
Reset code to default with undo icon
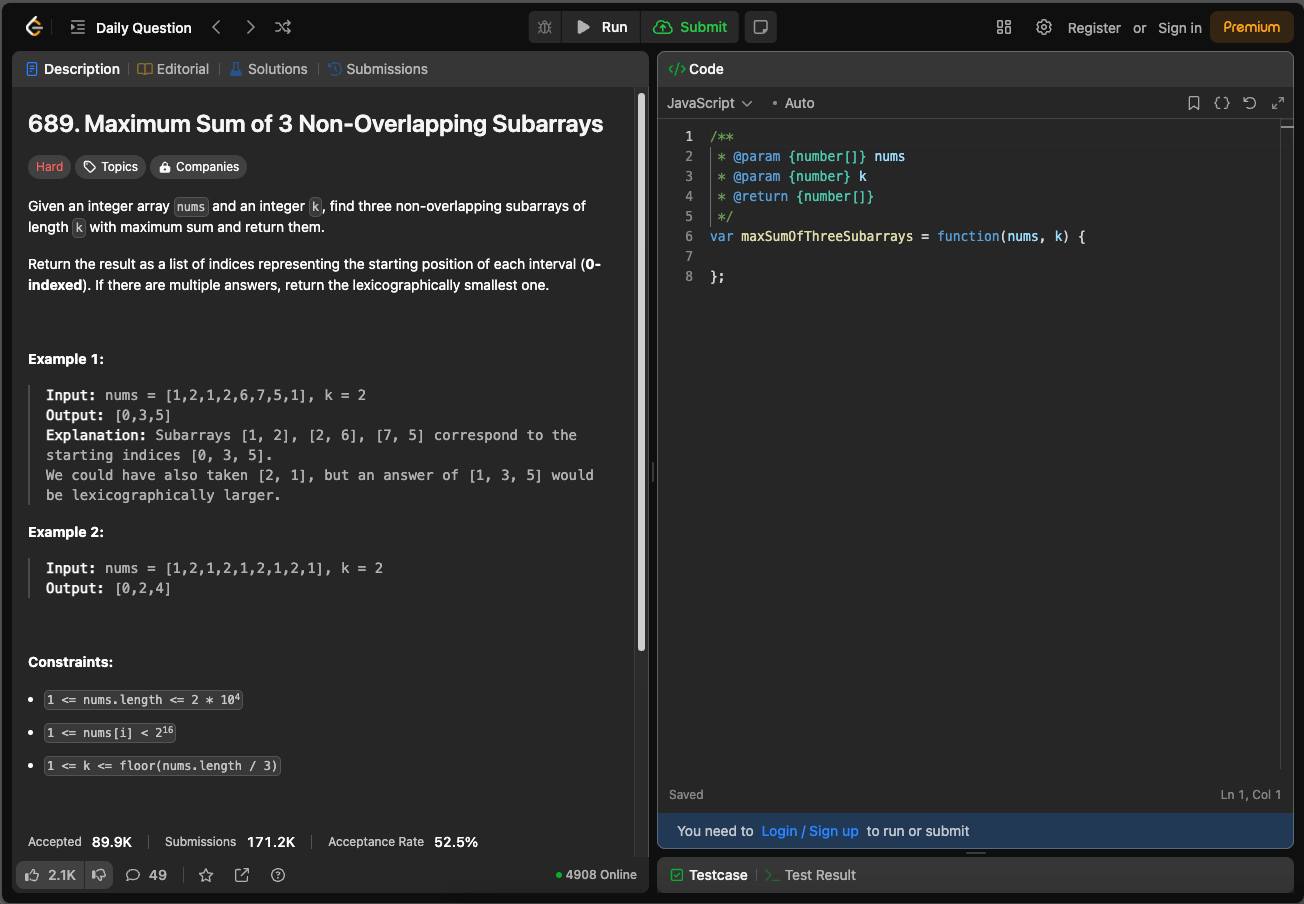click(1250, 103)
